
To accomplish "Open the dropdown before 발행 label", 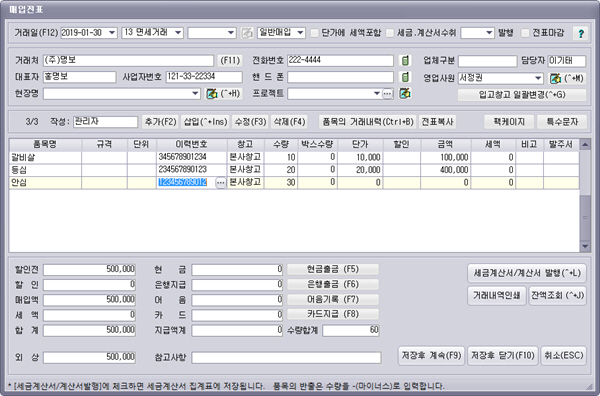I will [x=489, y=33].
